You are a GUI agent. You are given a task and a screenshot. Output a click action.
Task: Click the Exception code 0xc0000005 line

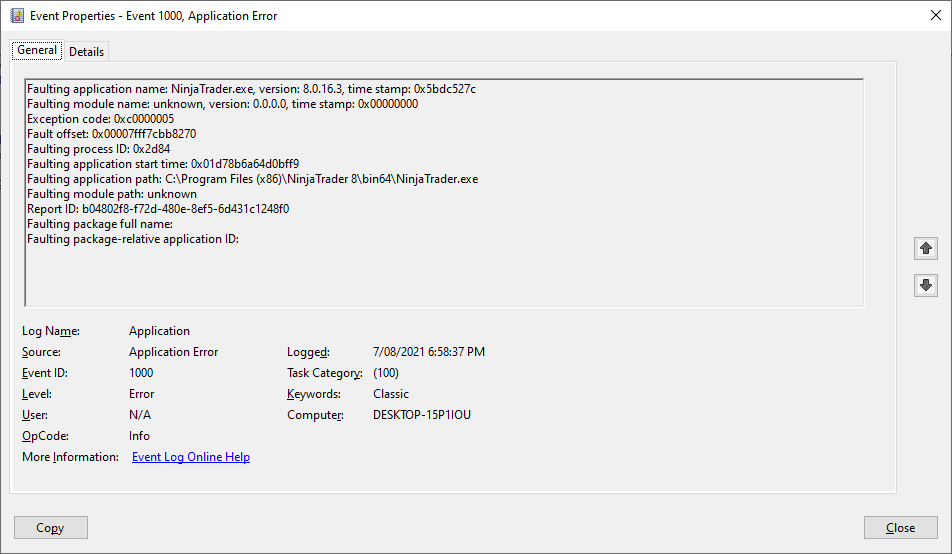pyautogui.click(x=100, y=119)
